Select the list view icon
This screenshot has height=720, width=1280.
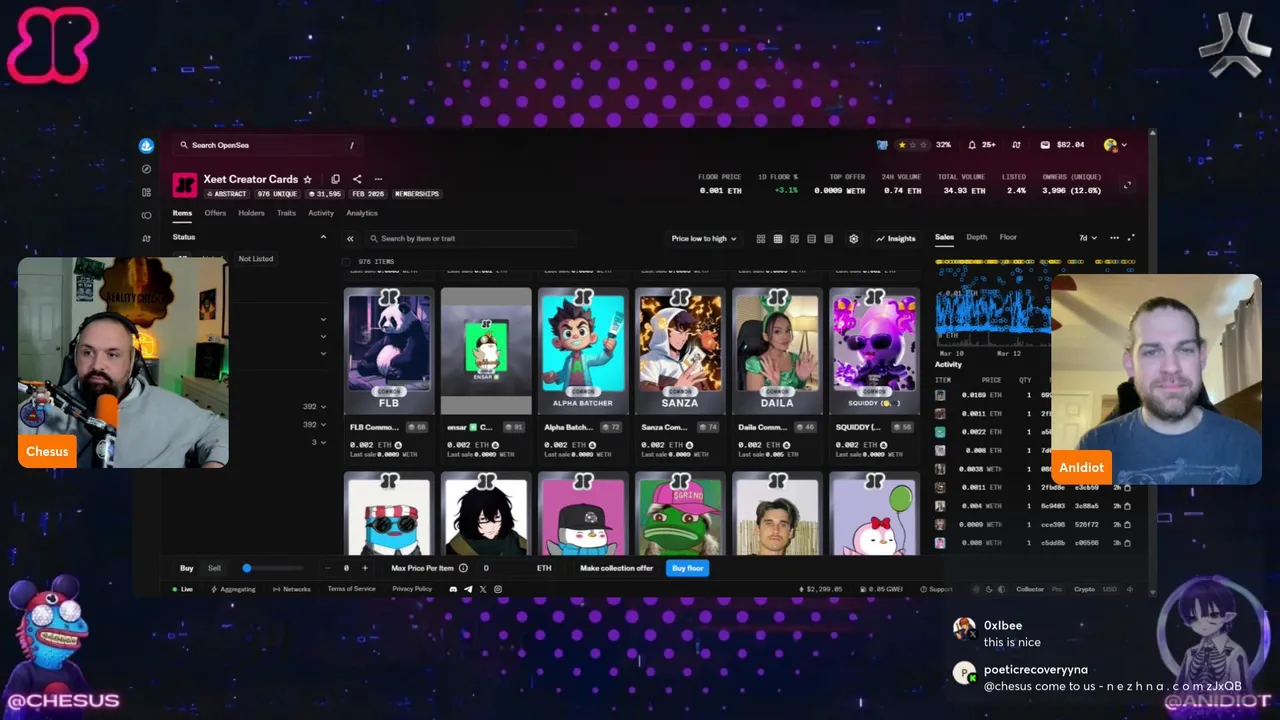point(811,239)
